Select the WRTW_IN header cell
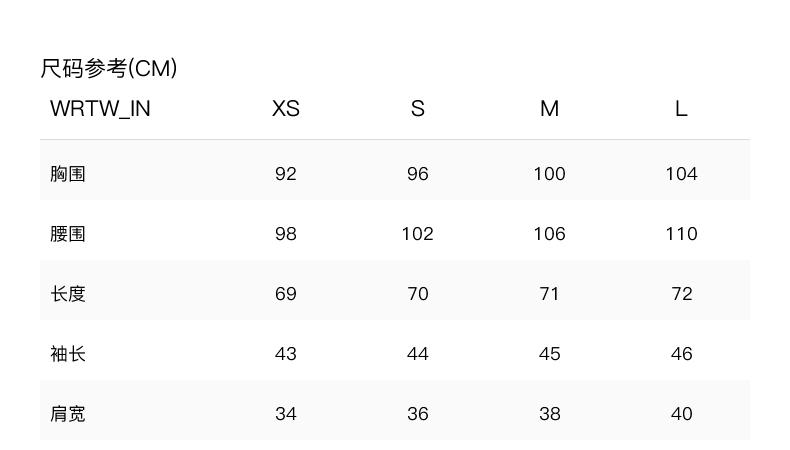This screenshot has width=790, height=450. click(x=100, y=109)
